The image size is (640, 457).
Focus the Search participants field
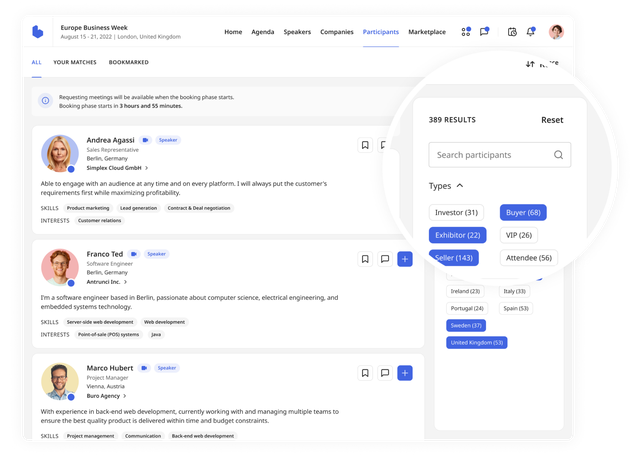point(490,155)
